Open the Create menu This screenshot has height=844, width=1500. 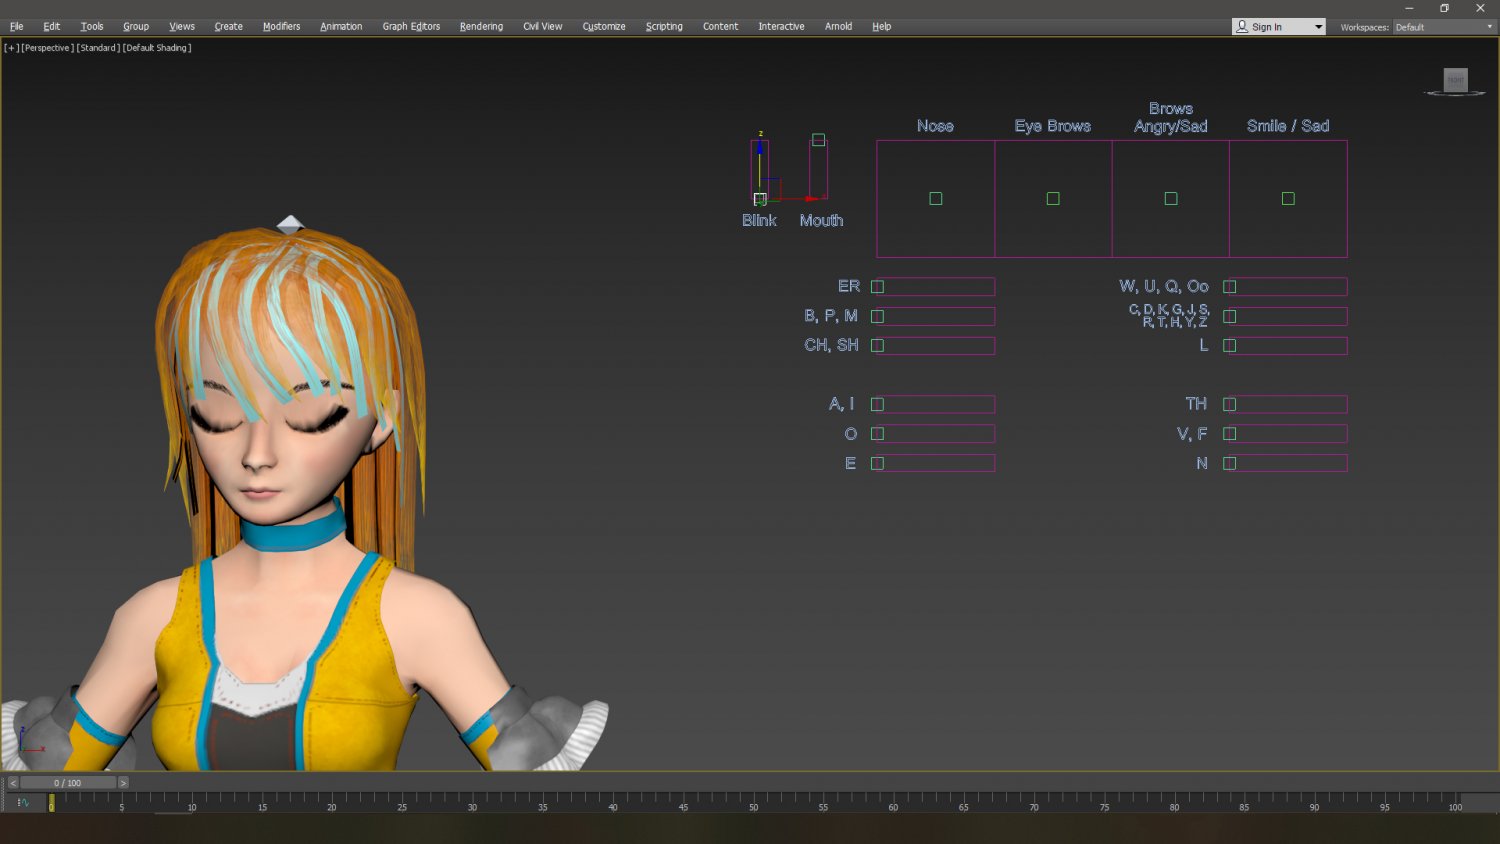229,27
